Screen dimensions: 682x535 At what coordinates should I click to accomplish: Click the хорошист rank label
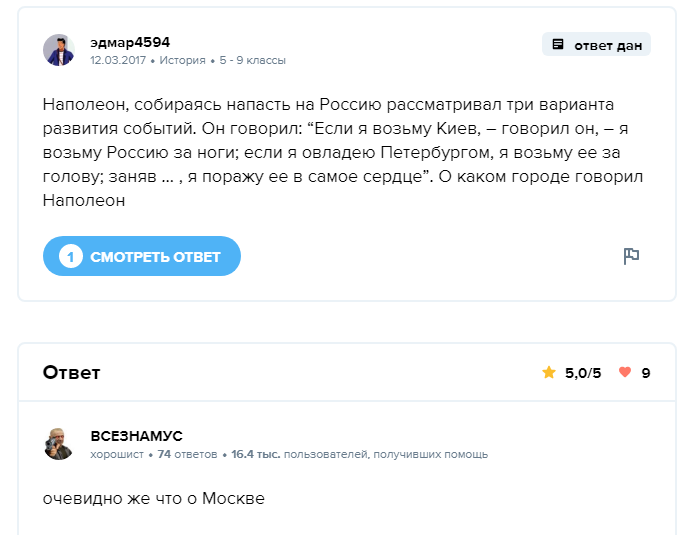tap(117, 454)
